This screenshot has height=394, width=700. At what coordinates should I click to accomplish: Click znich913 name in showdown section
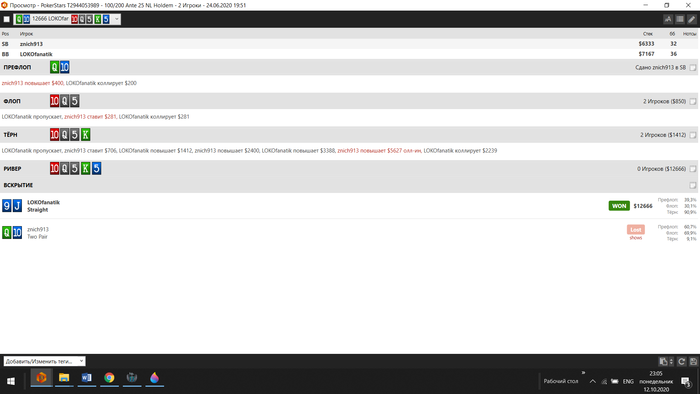click(38, 229)
